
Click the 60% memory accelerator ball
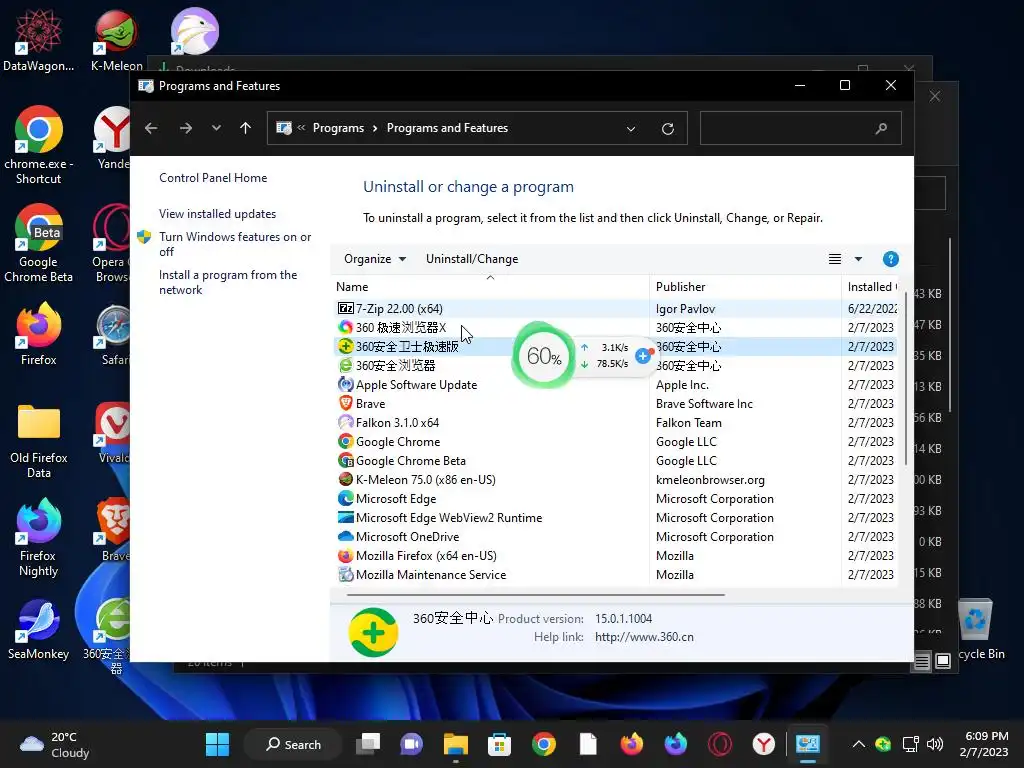[543, 355]
